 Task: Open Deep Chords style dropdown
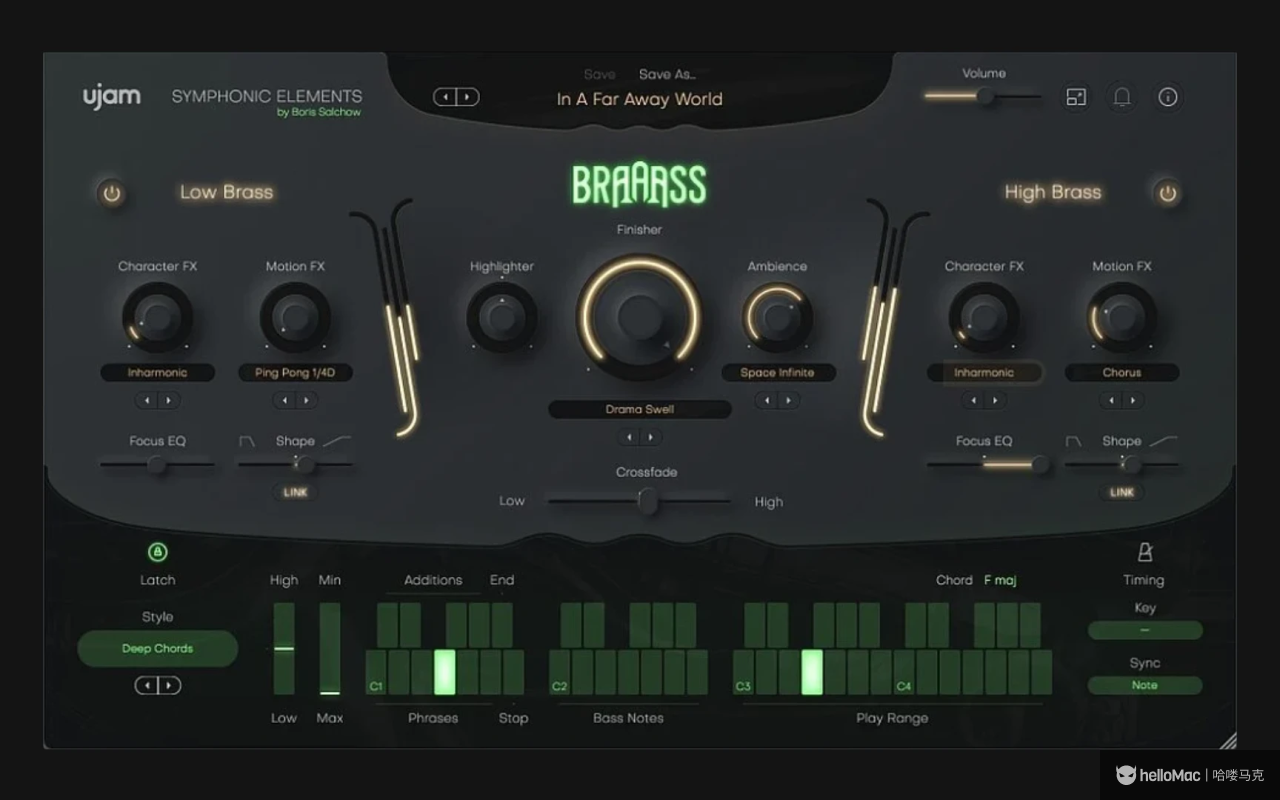pyautogui.click(x=157, y=649)
